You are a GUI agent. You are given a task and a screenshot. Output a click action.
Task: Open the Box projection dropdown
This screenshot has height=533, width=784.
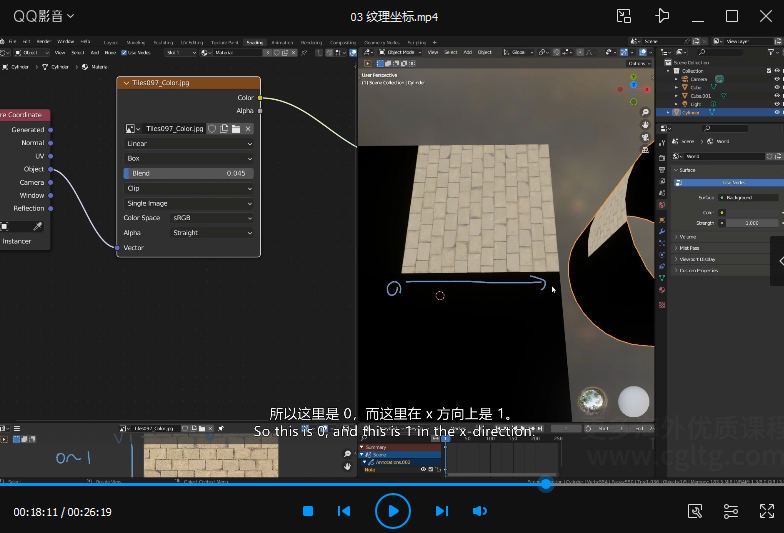point(189,158)
